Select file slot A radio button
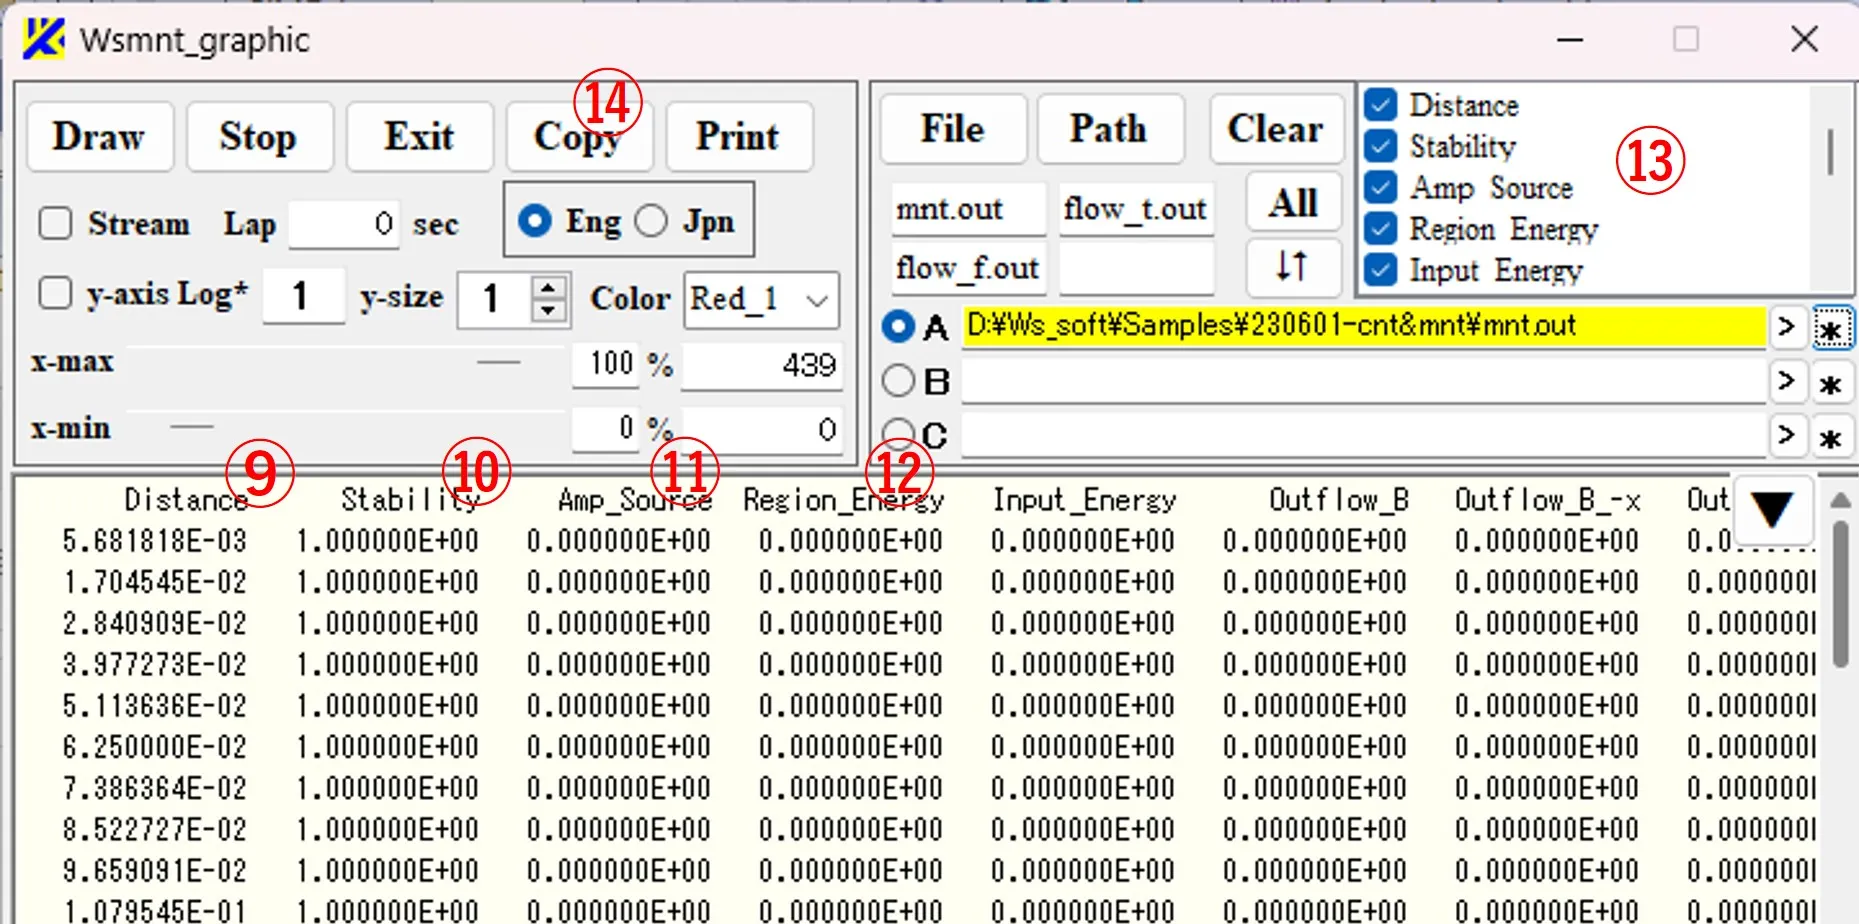The height and width of the screenshot is (924, 1859). point(899,326)
